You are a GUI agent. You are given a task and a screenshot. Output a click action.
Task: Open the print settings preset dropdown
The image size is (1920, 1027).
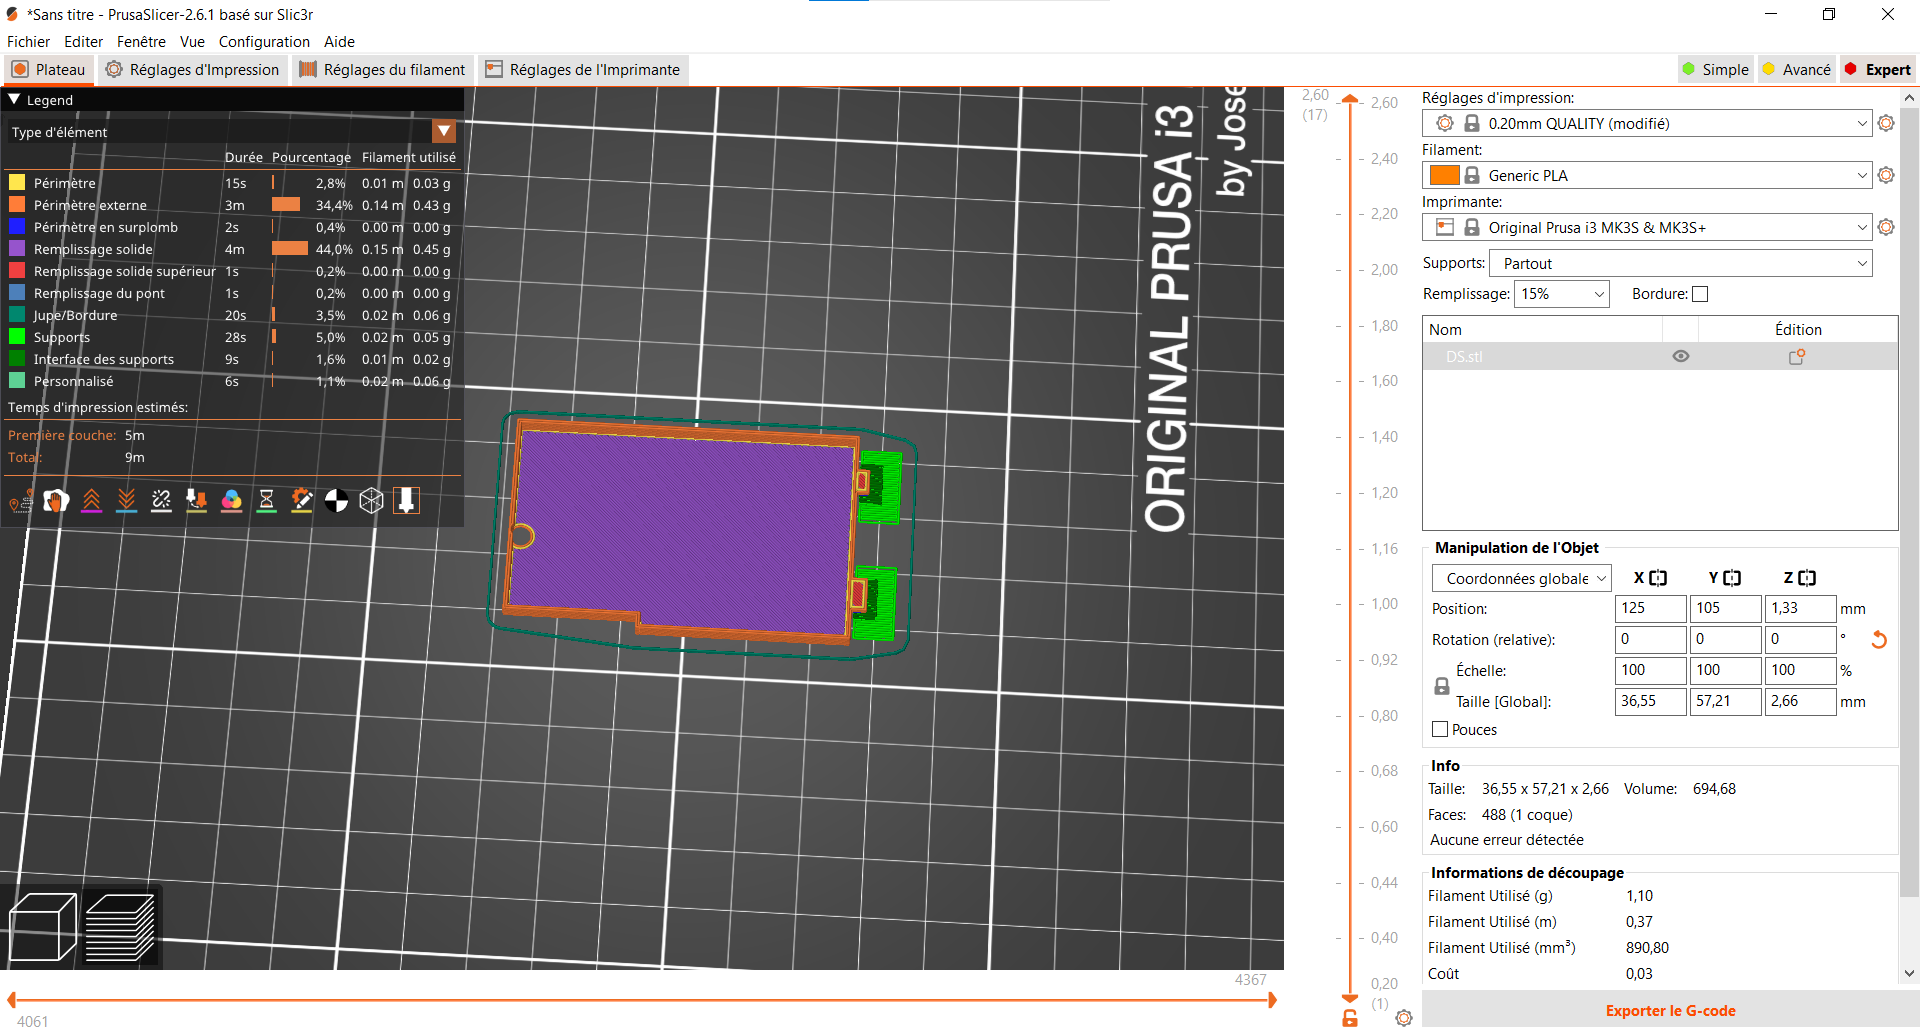click(1646, 123)
